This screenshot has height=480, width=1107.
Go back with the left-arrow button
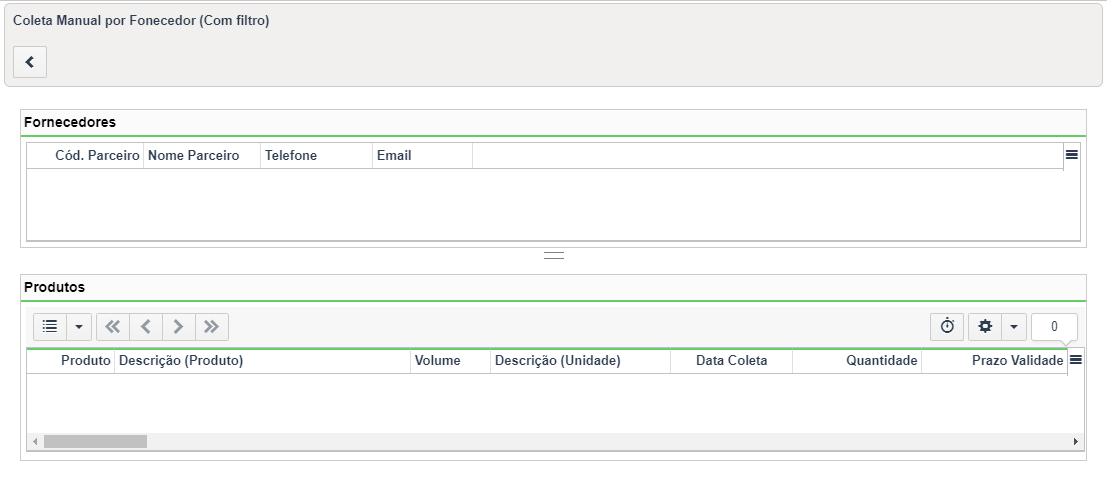tap(30, 62)
